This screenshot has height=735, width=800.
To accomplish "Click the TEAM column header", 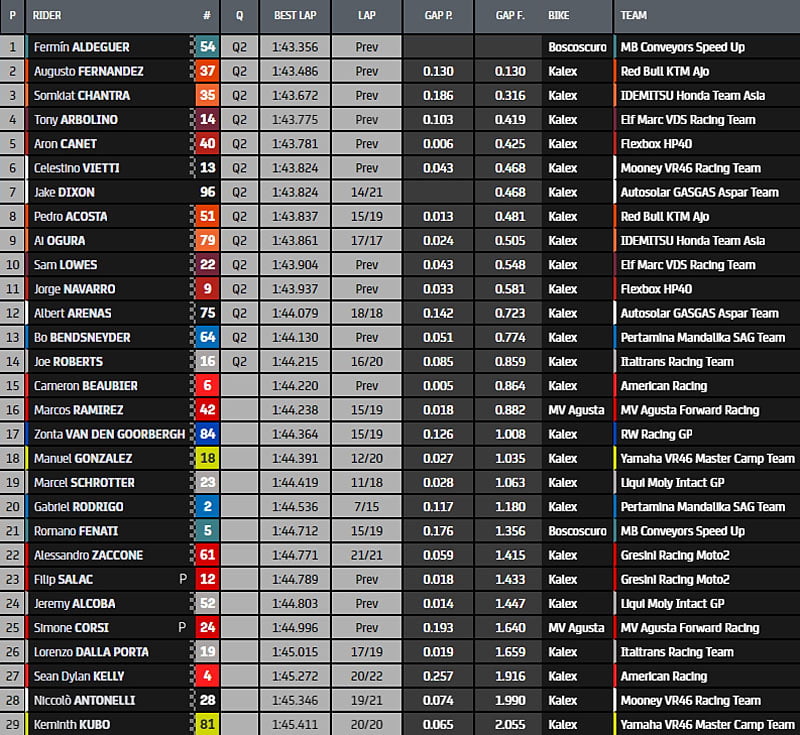I will [x=634, y=16].
